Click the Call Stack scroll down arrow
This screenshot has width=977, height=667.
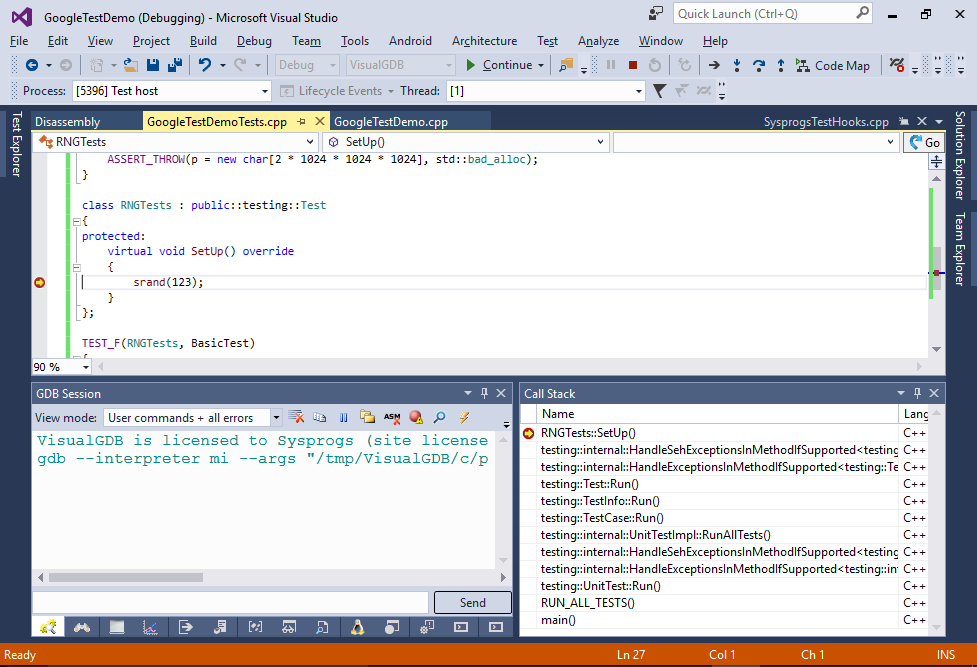936,628
